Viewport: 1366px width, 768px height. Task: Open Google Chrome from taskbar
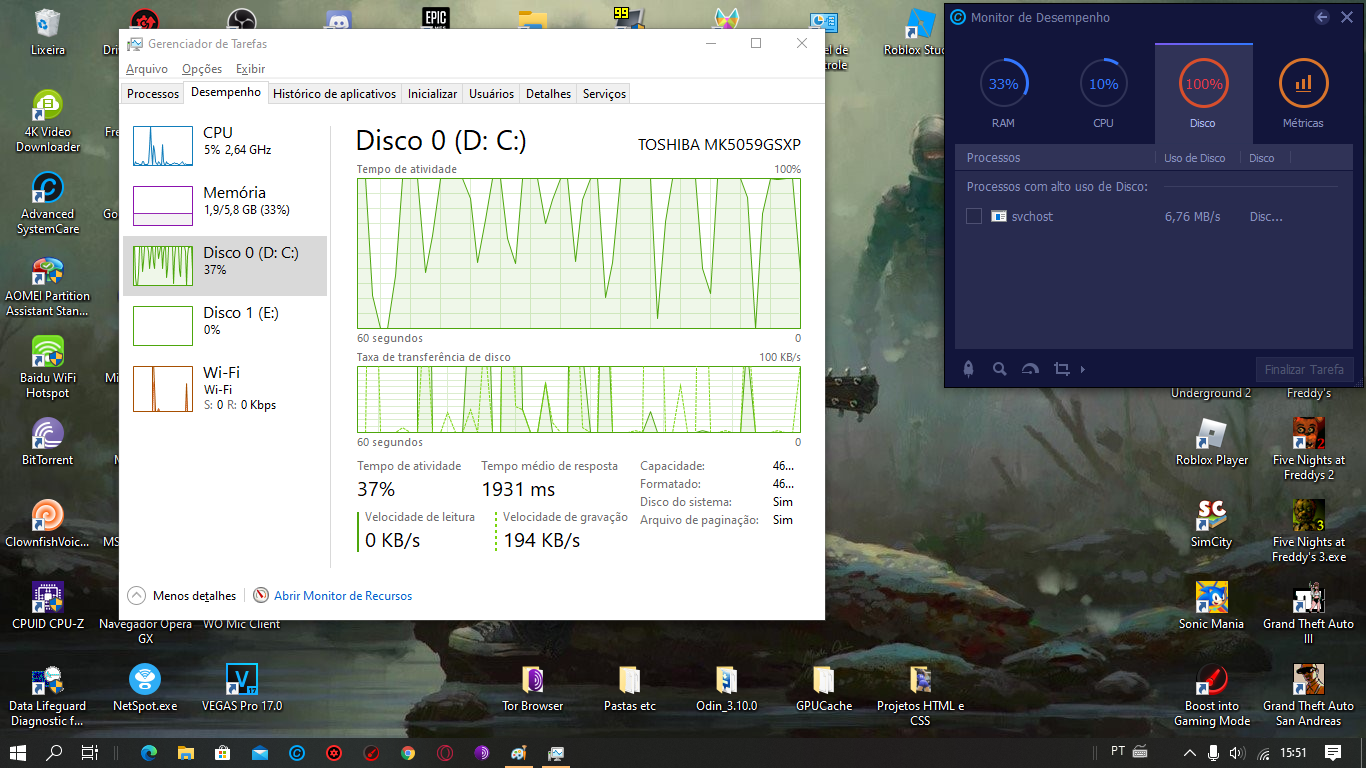408,752
